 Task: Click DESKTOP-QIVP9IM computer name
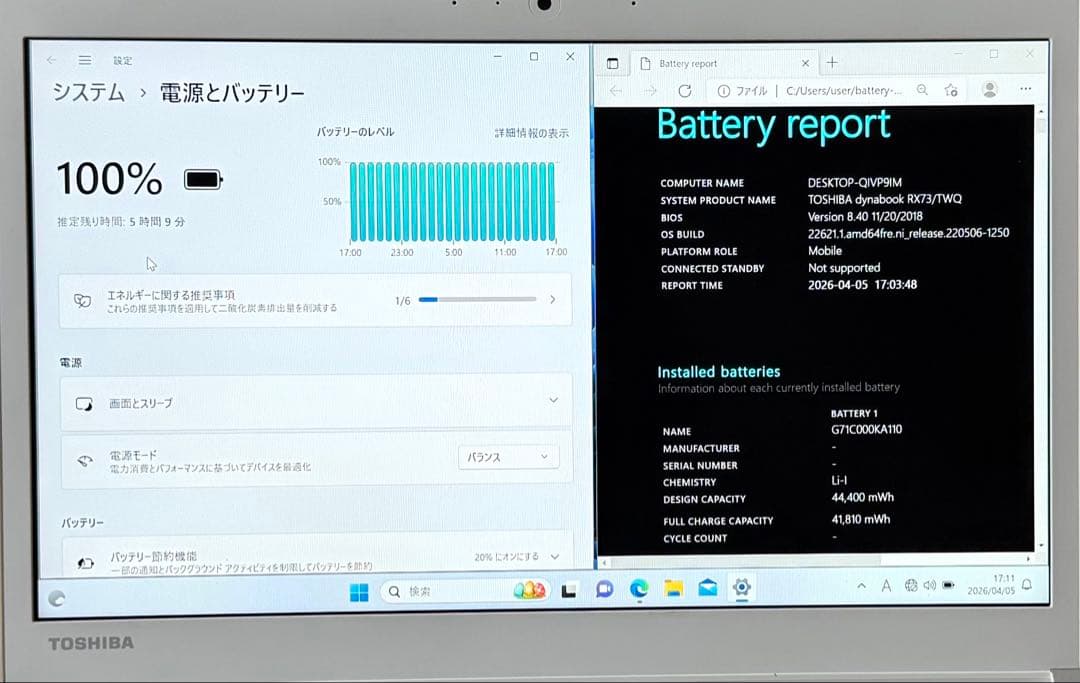pos(855,182)
